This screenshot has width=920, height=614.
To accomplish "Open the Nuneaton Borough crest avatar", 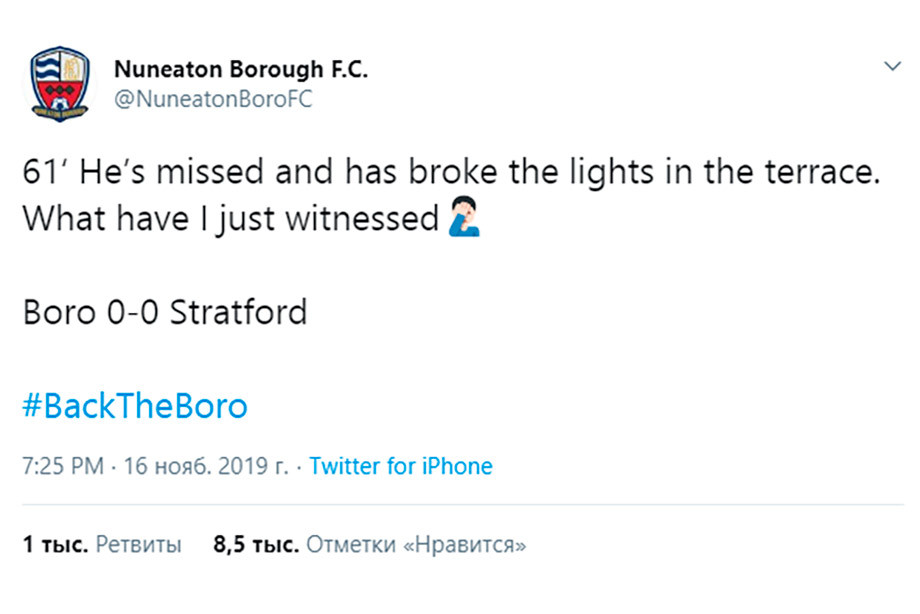I will (59, 84).
